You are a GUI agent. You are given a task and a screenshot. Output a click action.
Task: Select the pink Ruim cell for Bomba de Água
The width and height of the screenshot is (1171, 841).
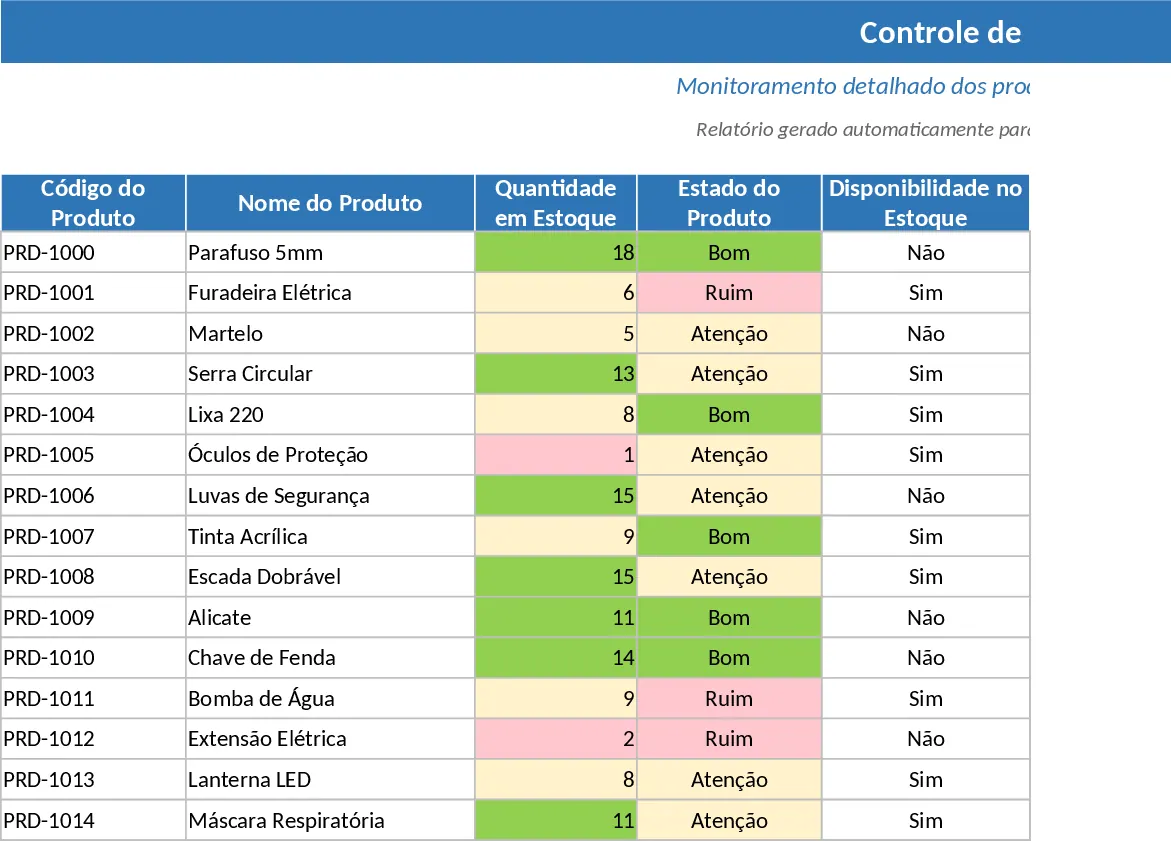coord(729,698)
